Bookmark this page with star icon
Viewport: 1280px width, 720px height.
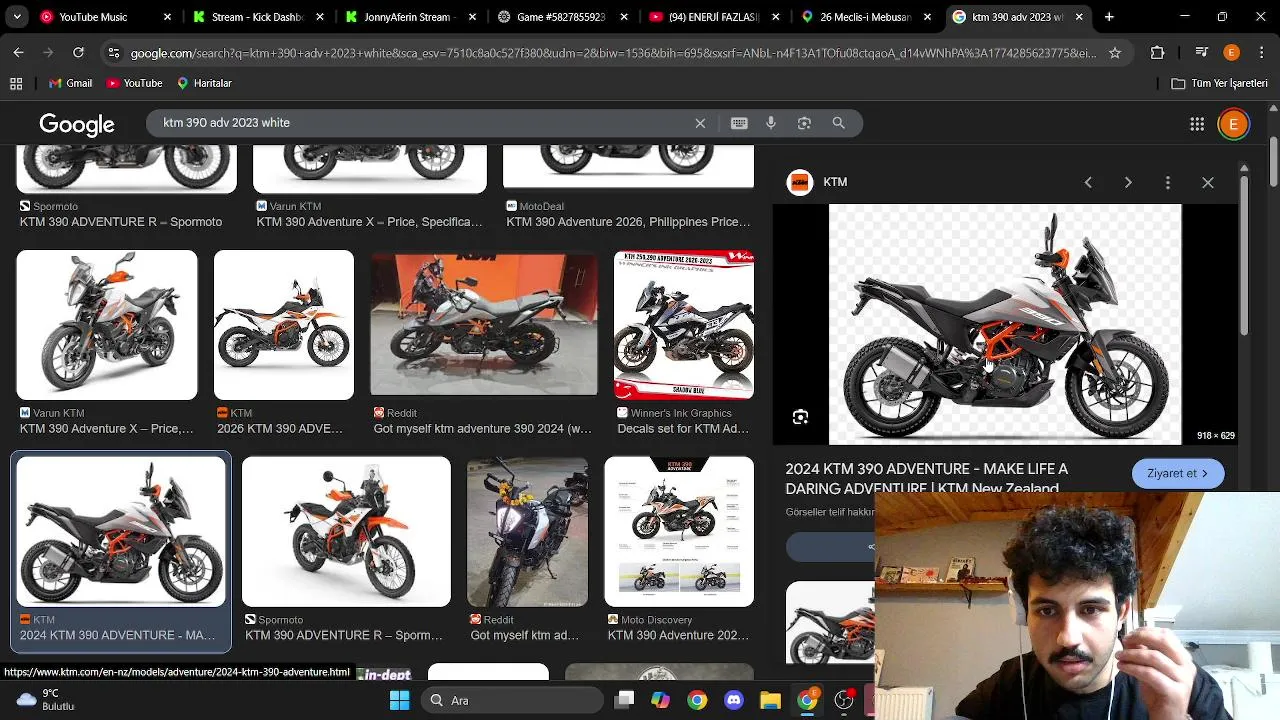click(1115, 53)
